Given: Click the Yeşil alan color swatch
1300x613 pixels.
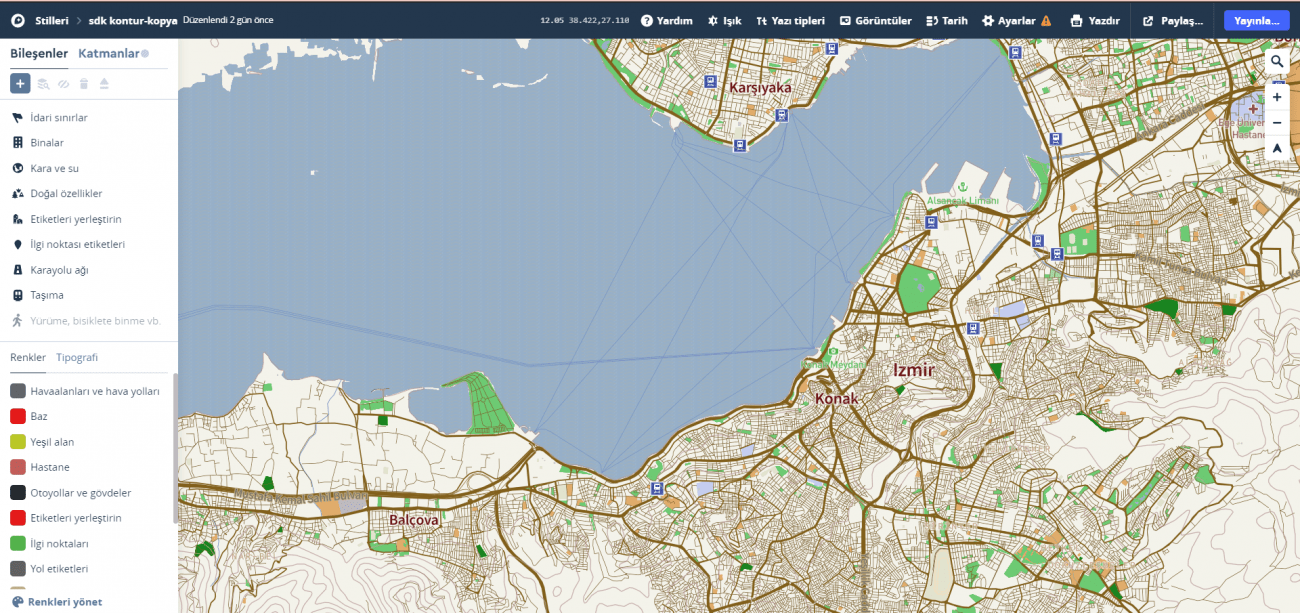Looking at the screenshot, I should [x=18, y=442].
